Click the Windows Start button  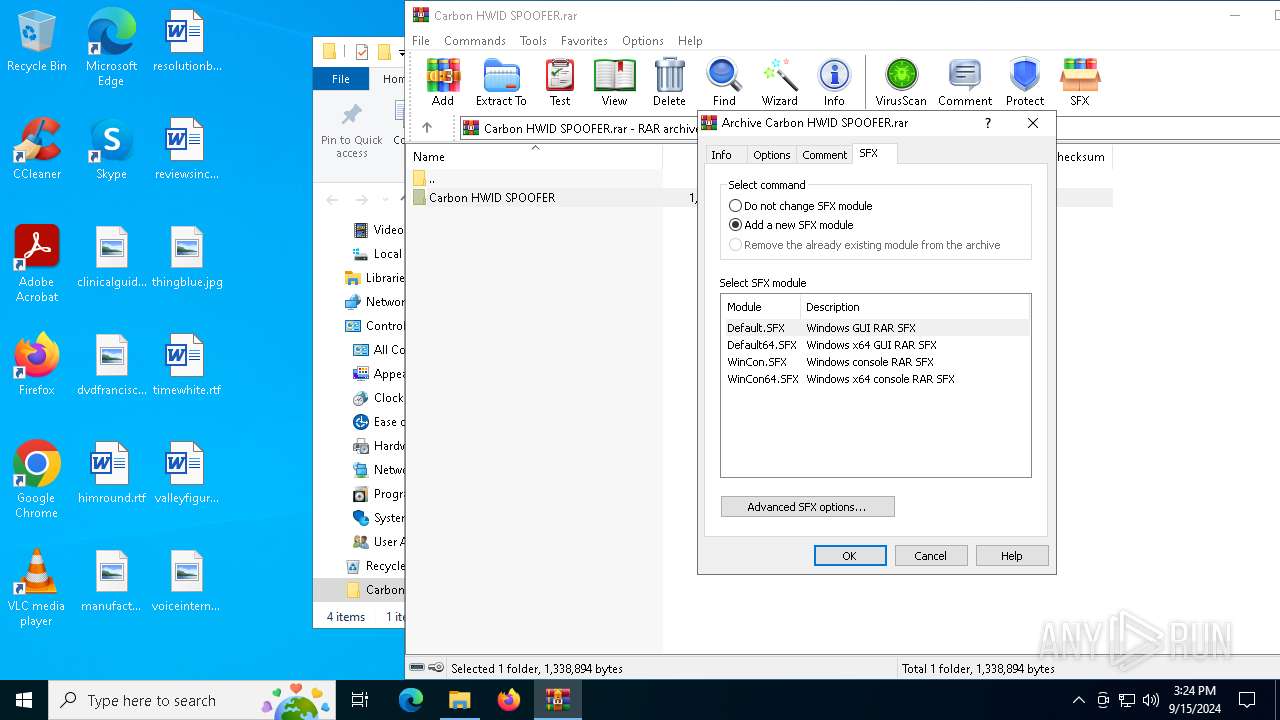pos(24,700)
